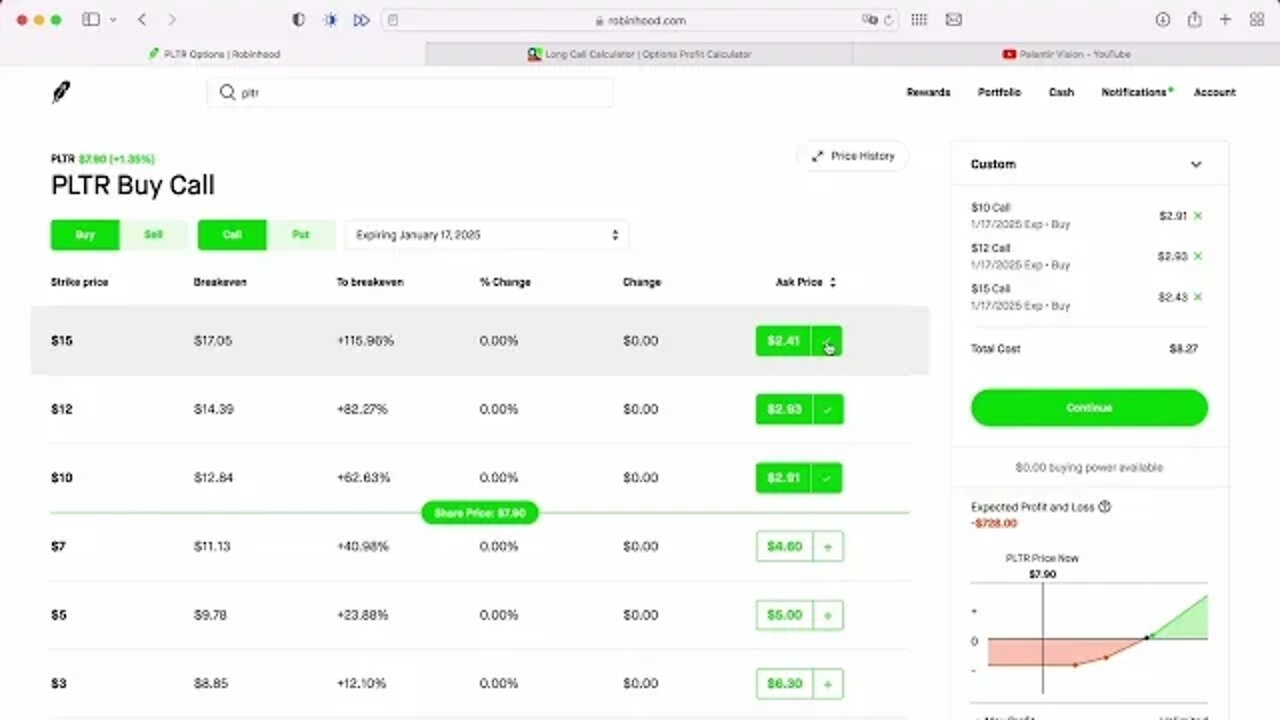Click the translate icon in address bar

(x=870, y=20)
